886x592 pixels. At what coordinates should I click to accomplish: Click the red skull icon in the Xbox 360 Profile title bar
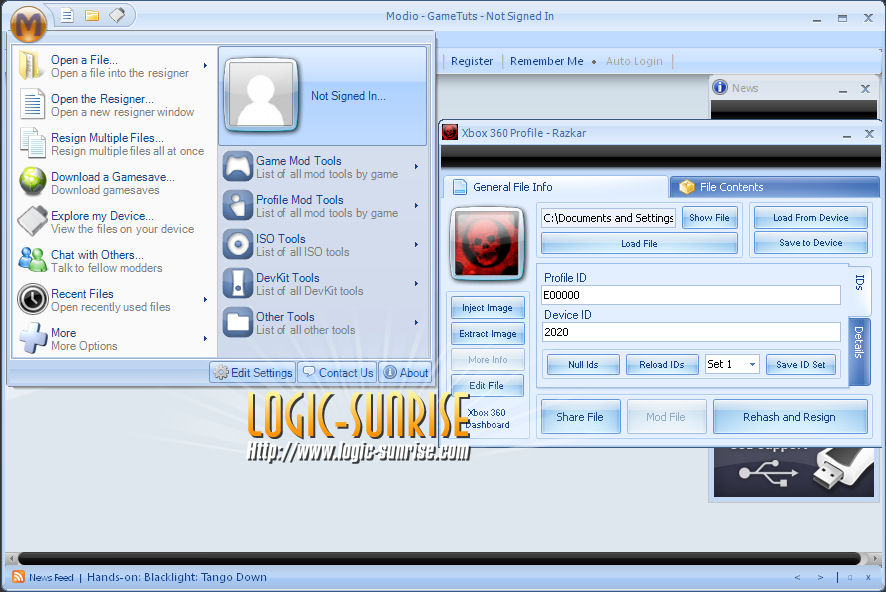tap(450, 133)
